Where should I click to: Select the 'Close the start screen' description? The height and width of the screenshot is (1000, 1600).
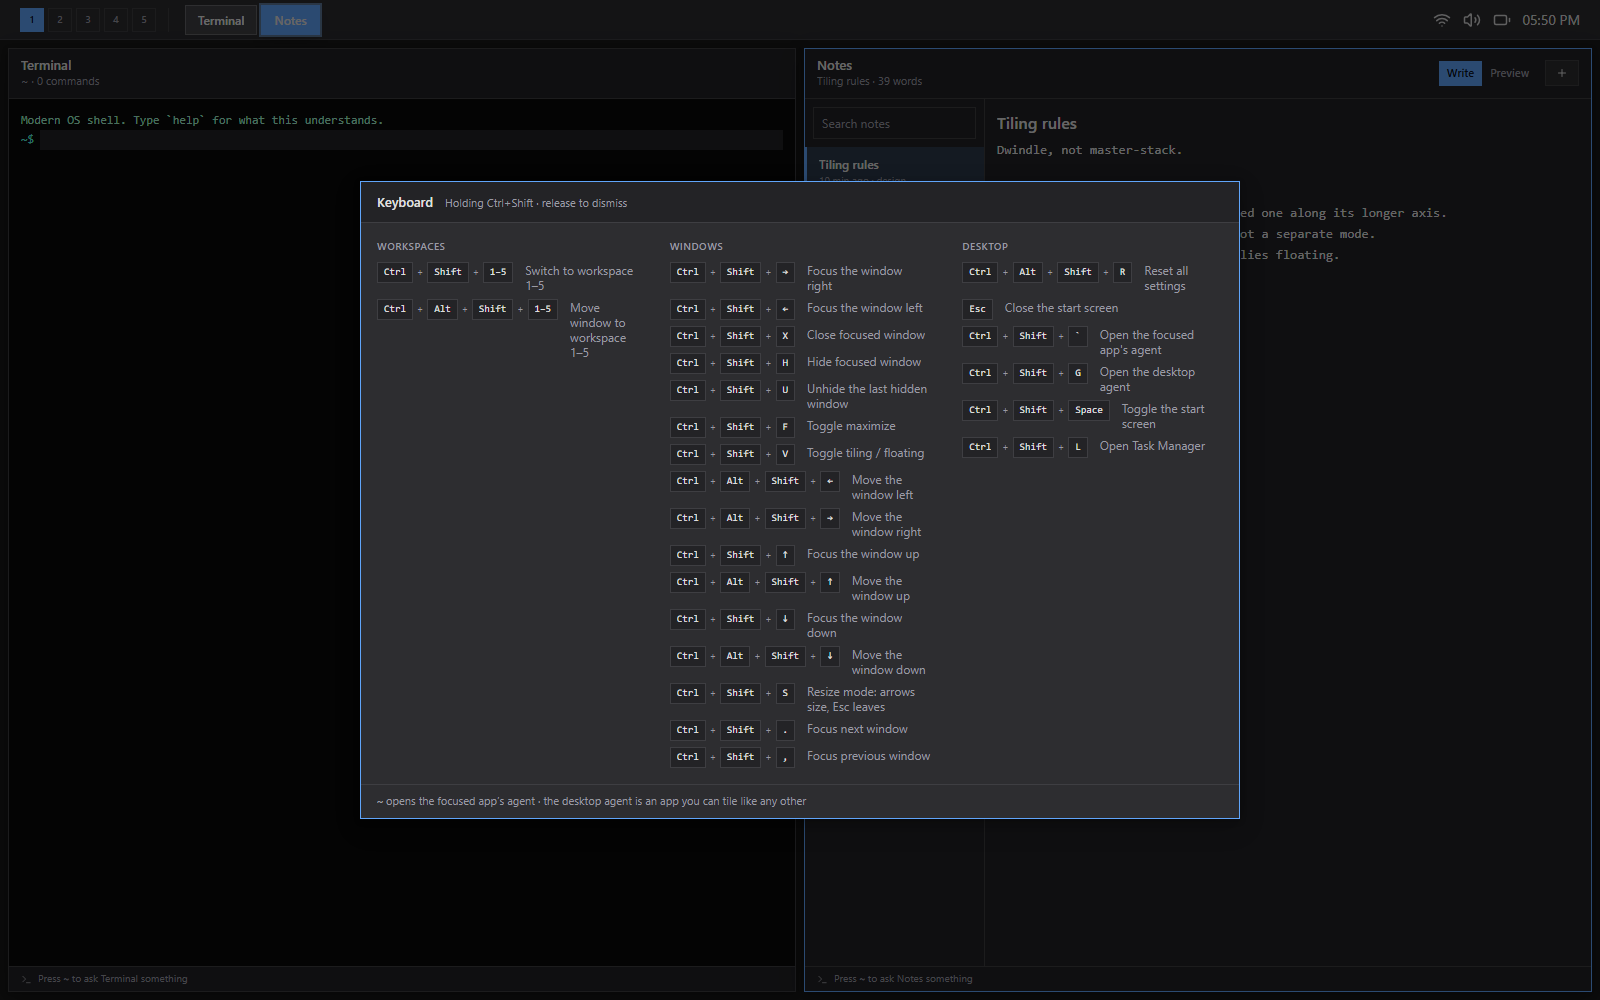1061,308
